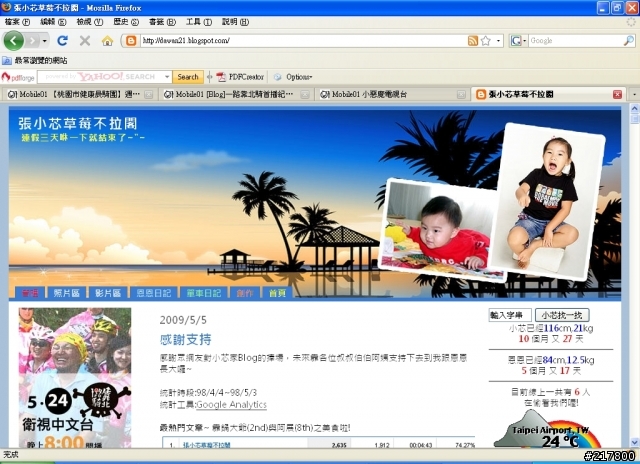640x464 pixels.
Task: Bookmark this page with the star icon
Action: (485, 40)
